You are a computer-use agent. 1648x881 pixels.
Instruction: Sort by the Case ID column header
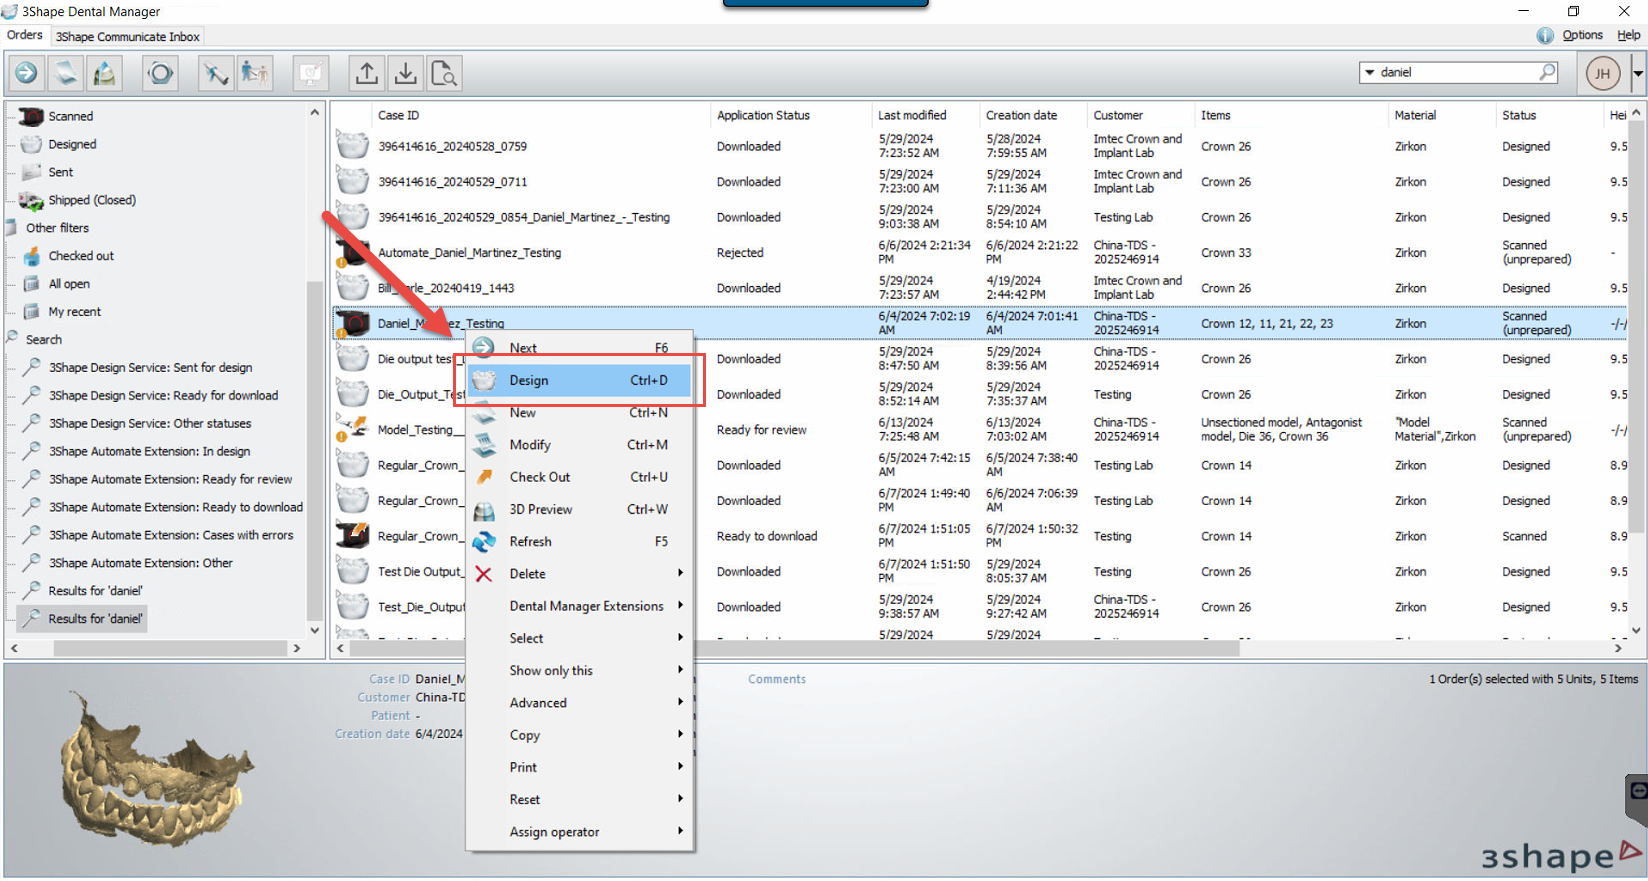(540, 115)
